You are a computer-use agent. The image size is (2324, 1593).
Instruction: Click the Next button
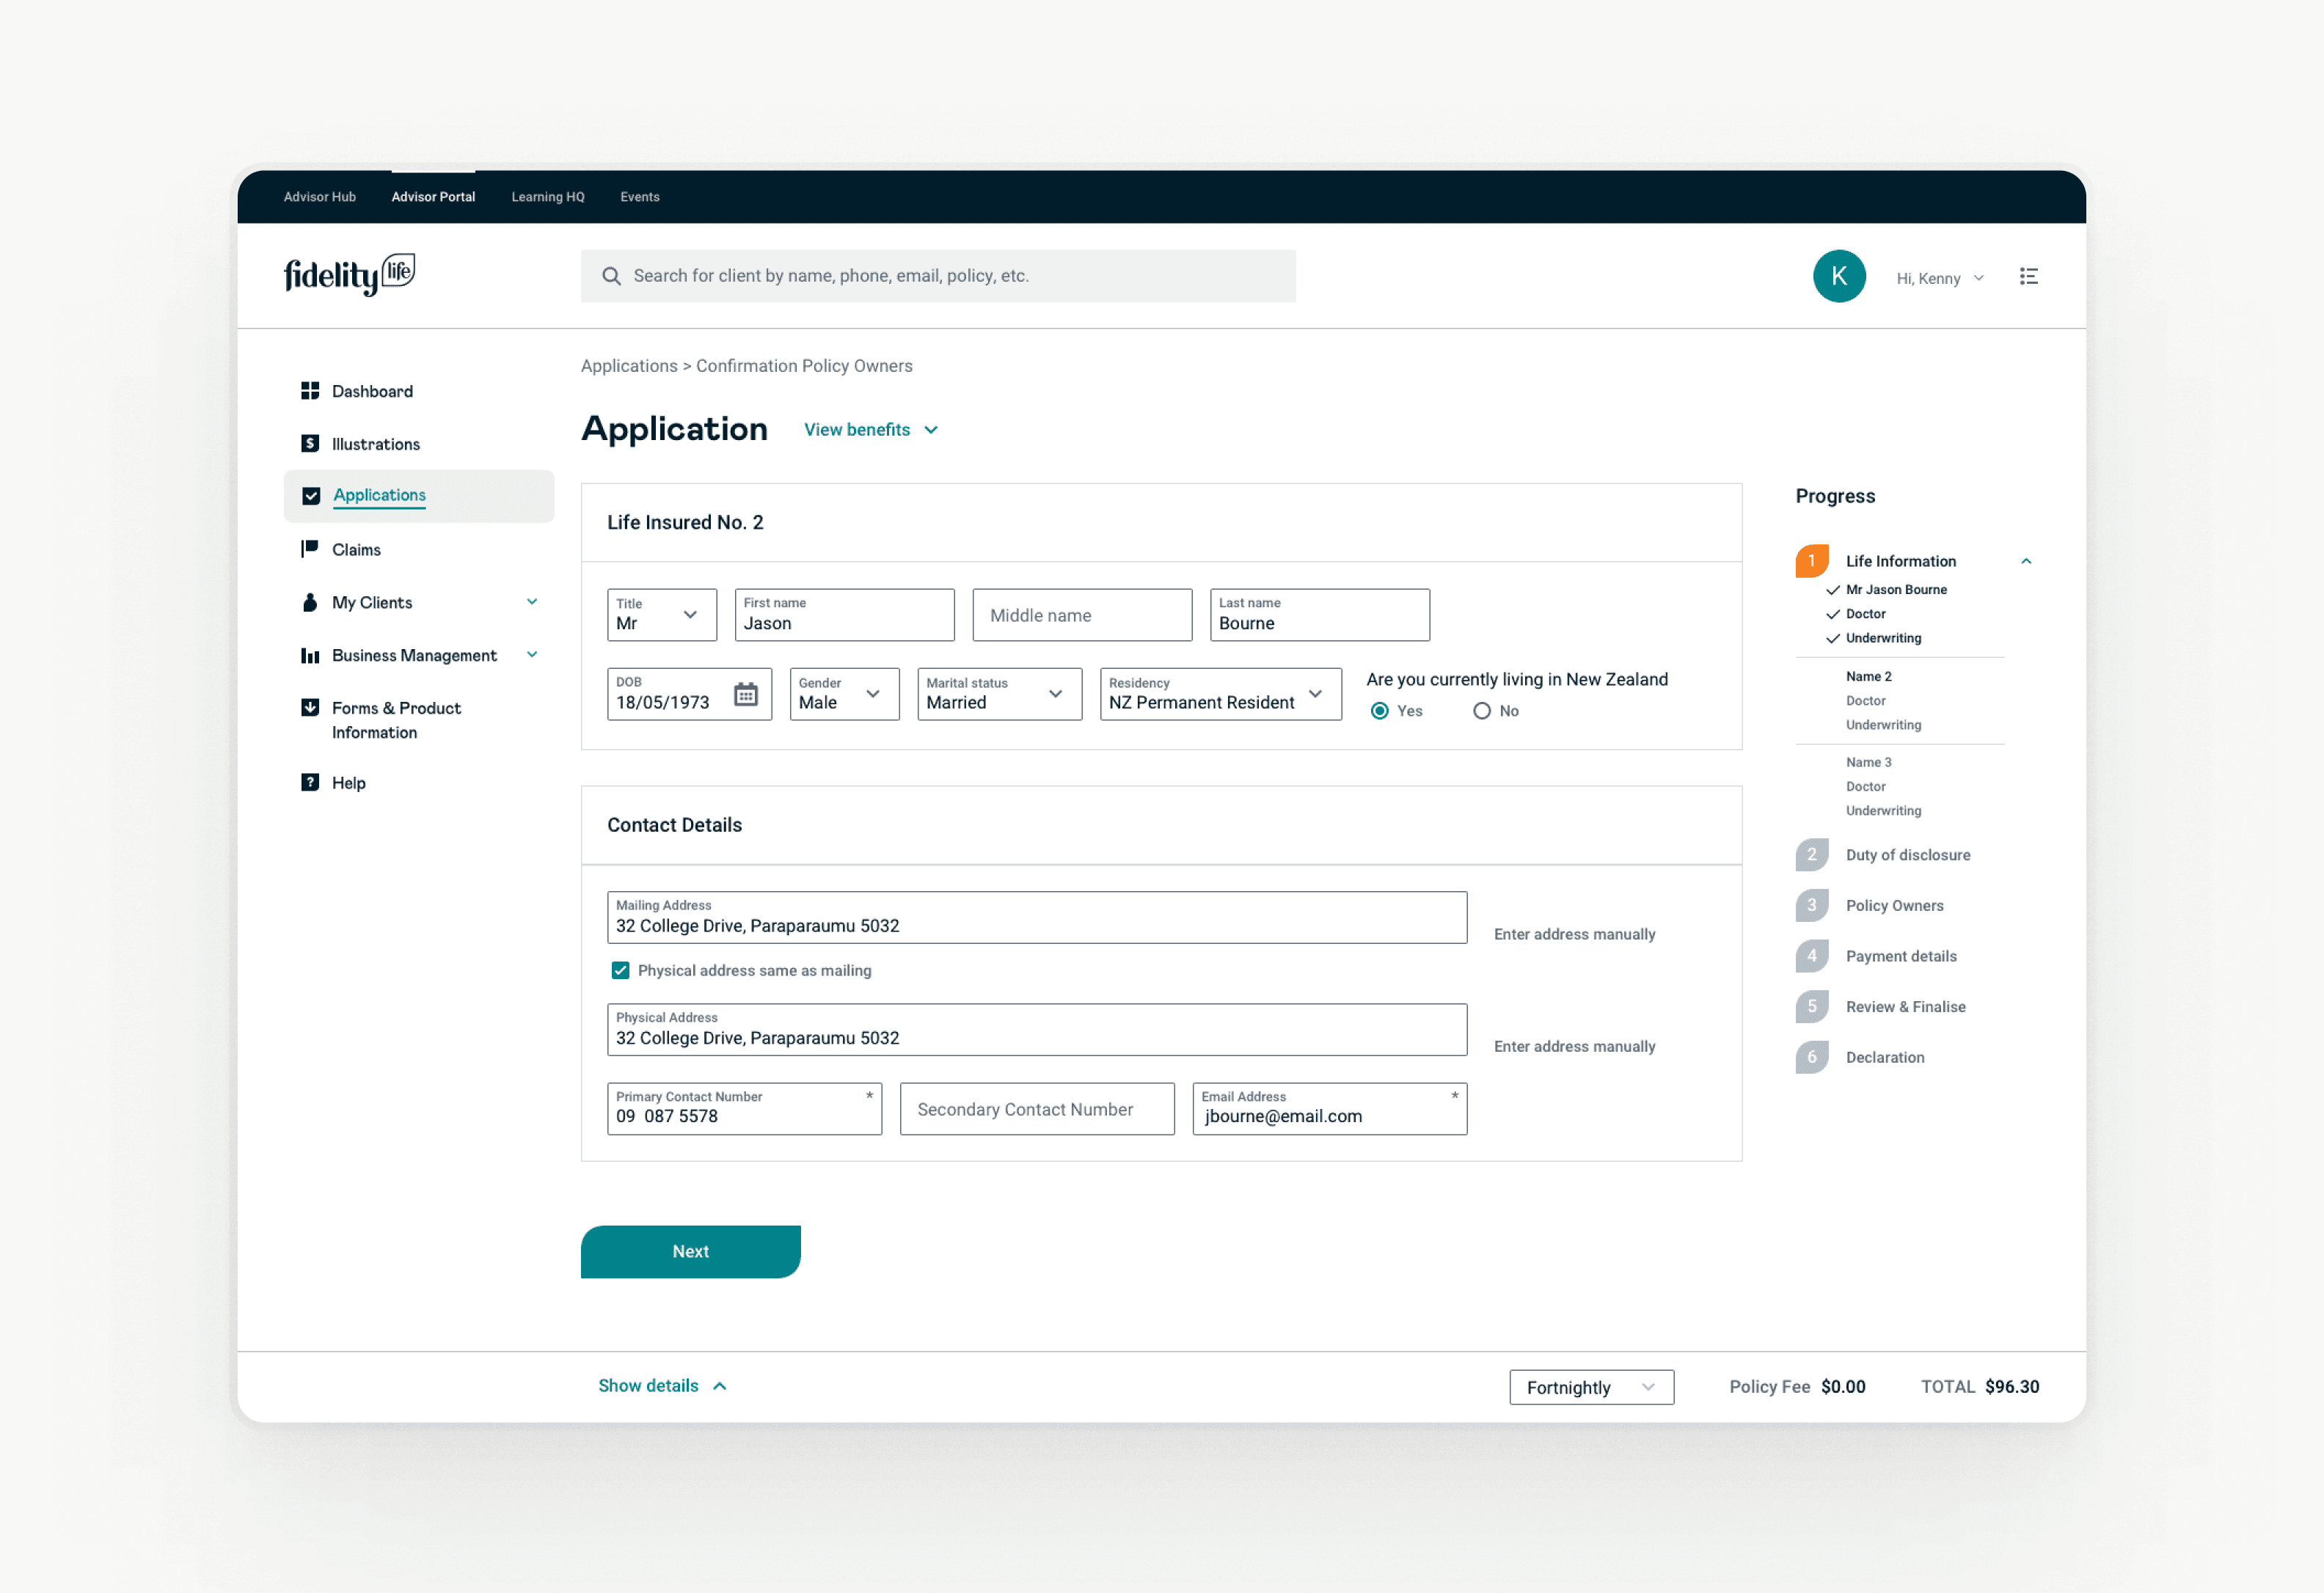pos(690,1251)
